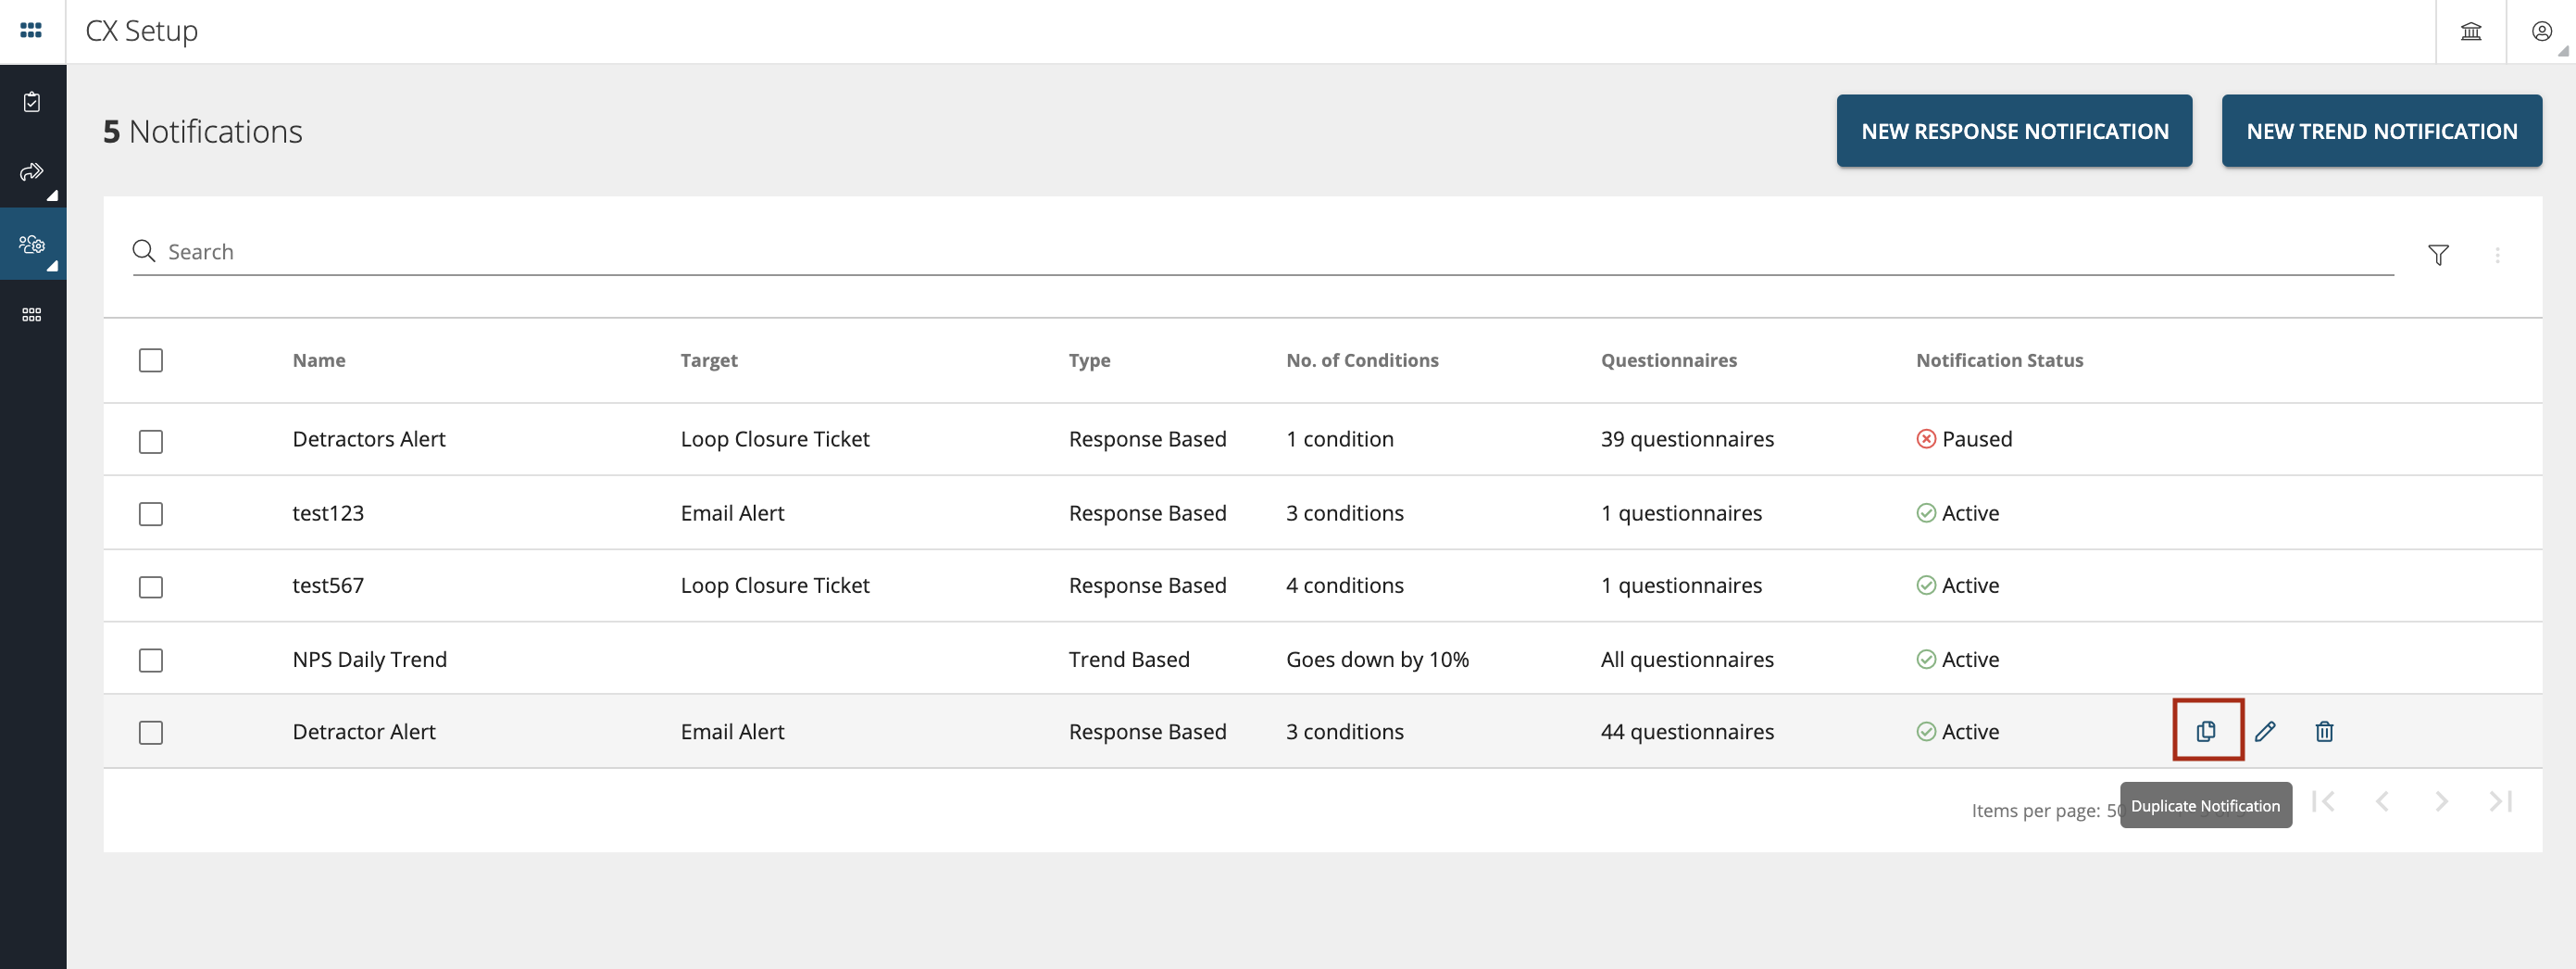Go to first page pagination arrow
2576x969 pixels.
2323,801
